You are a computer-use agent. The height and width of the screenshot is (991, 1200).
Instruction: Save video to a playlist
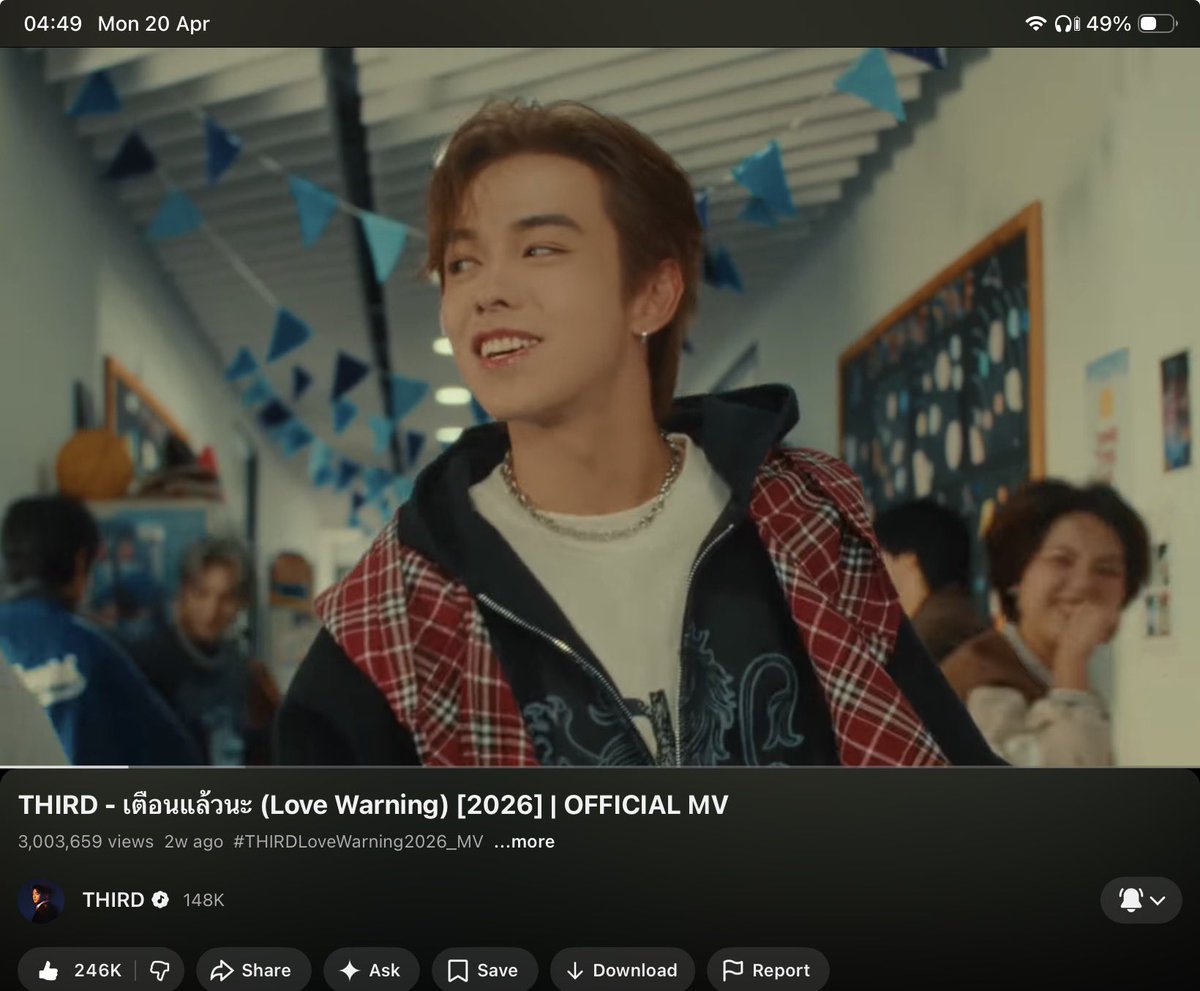[x=484, y=970]
